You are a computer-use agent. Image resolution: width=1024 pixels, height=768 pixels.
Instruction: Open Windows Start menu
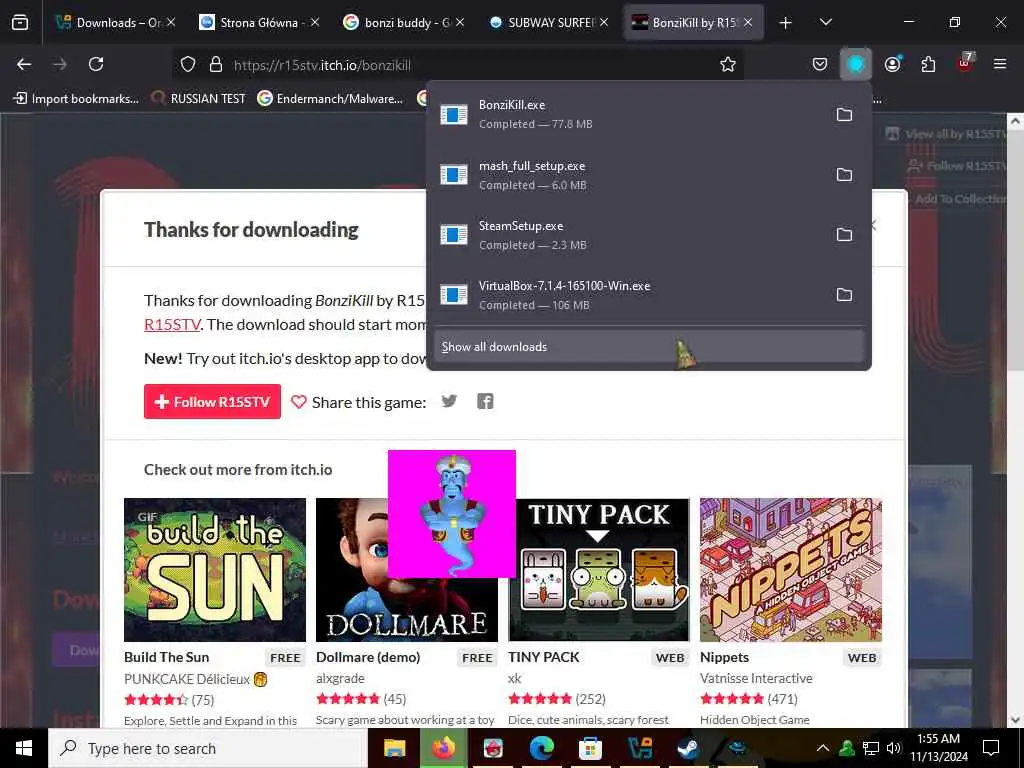24,748
